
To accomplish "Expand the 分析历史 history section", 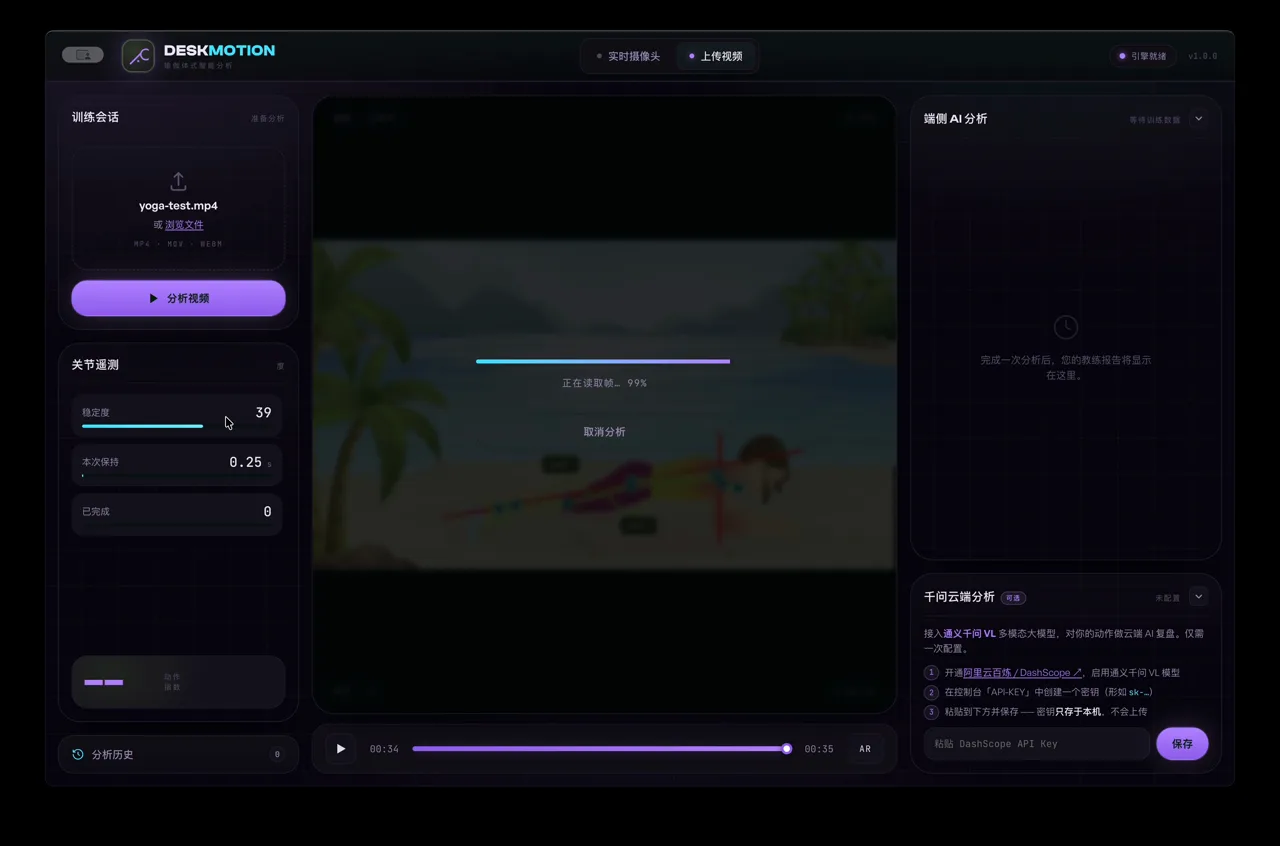I will tap(178, 754).
